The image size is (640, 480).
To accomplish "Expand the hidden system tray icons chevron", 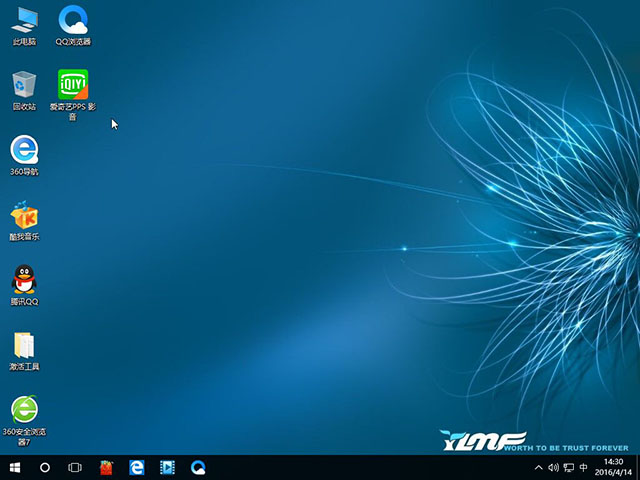I will (x=539, y=467).
